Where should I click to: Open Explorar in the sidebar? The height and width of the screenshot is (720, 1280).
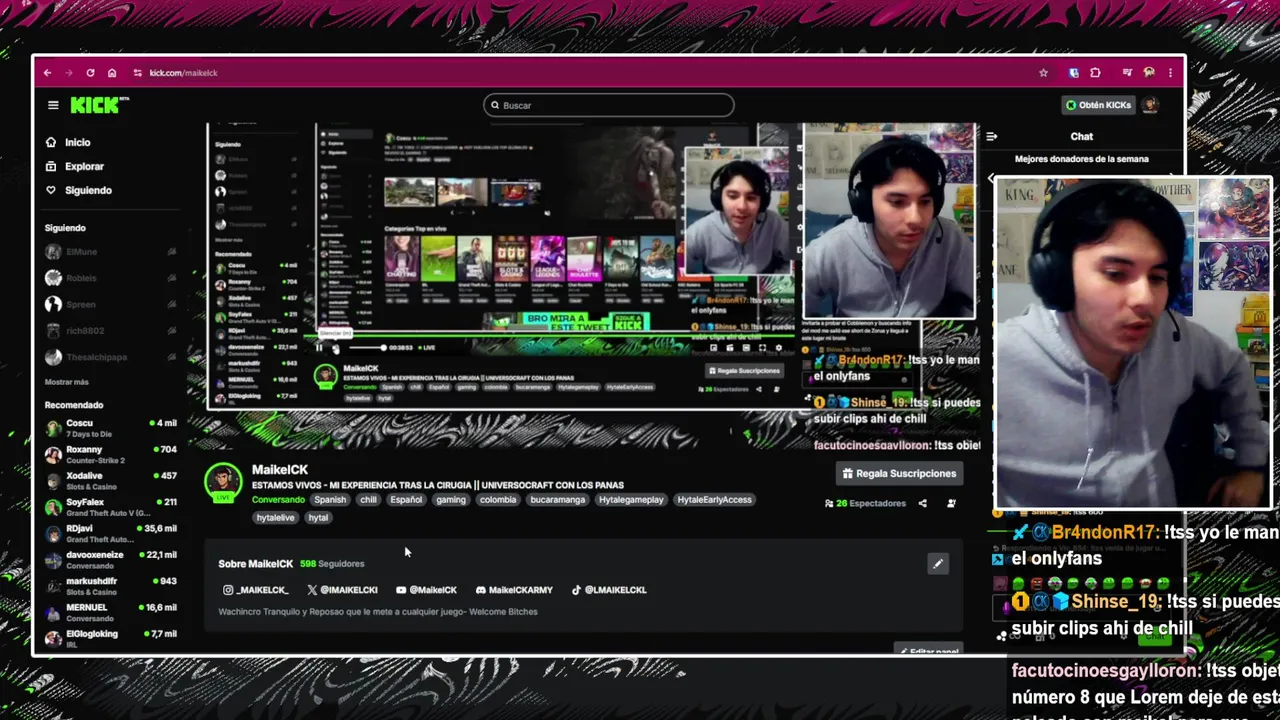tap(84, 167)
